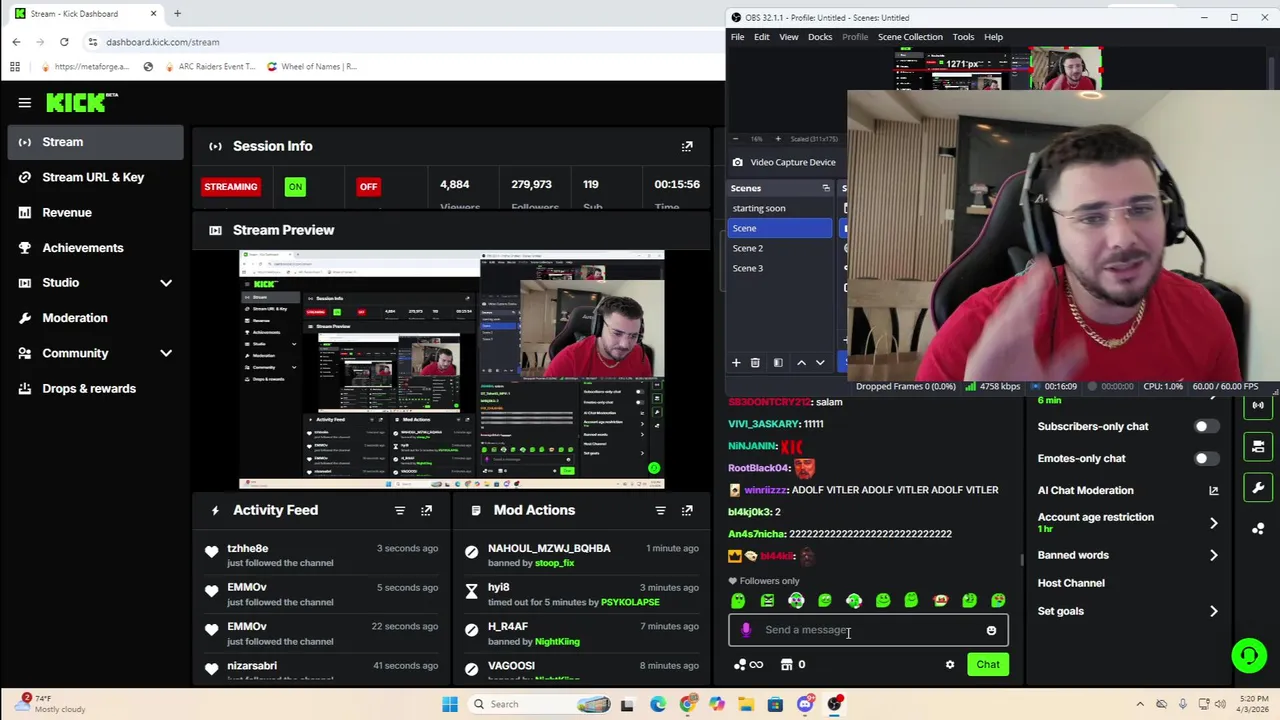
Task: Move scene down in OBS Scenes dock
Action: pos(820,363)
